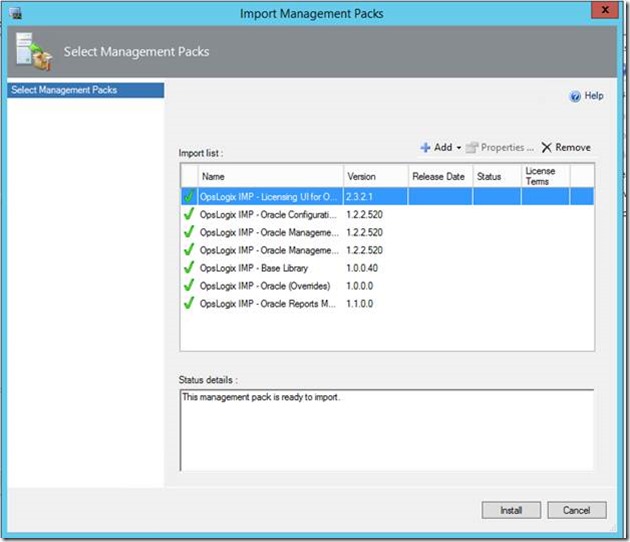Screen dimensions: 630x542
Task: Click green checkmark next to Base Library
Action: tap(188, 268)
